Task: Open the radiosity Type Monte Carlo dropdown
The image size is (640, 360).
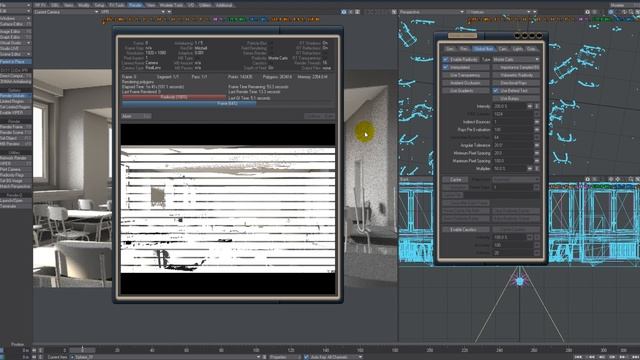Action: pos(516,60)
